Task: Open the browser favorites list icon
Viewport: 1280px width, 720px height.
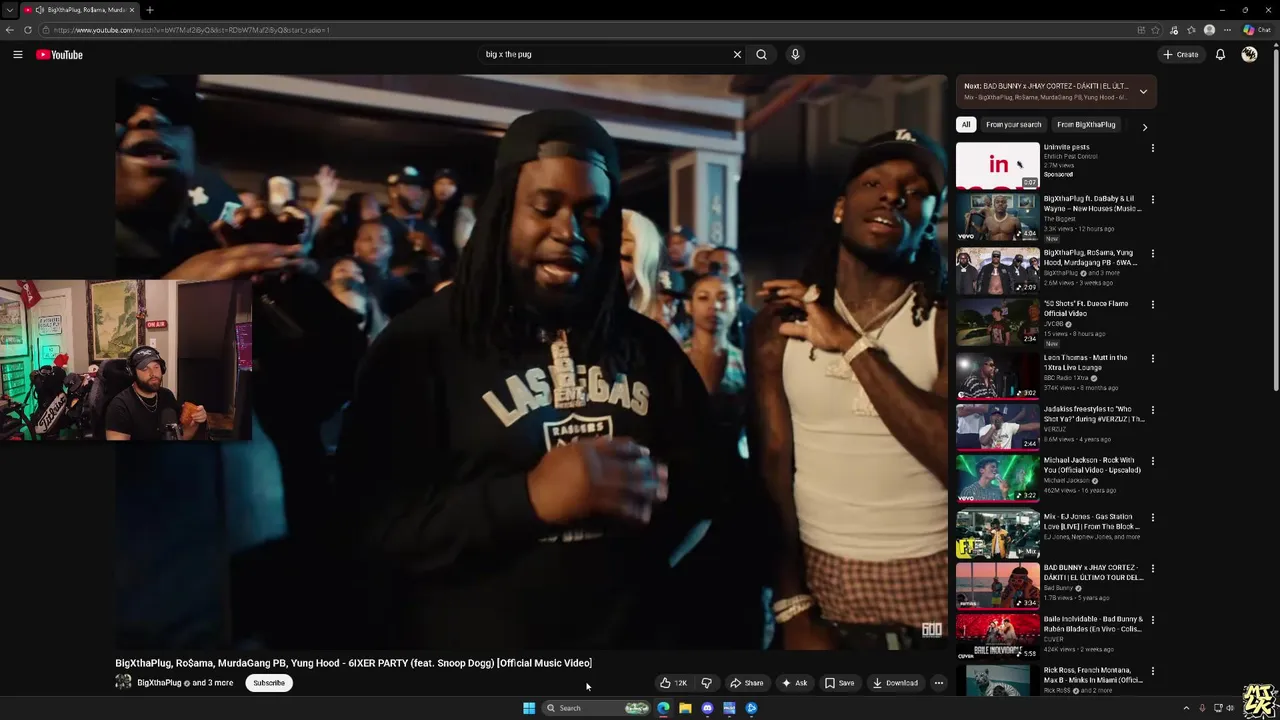Action: coord(1191,30)
